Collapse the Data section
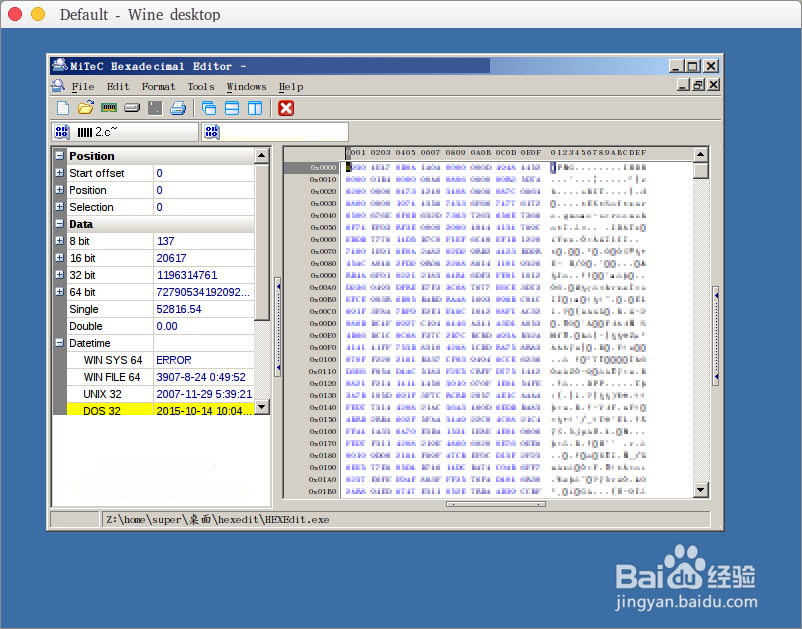The height and width of the screenshot is (629, 802). point(60,223)
